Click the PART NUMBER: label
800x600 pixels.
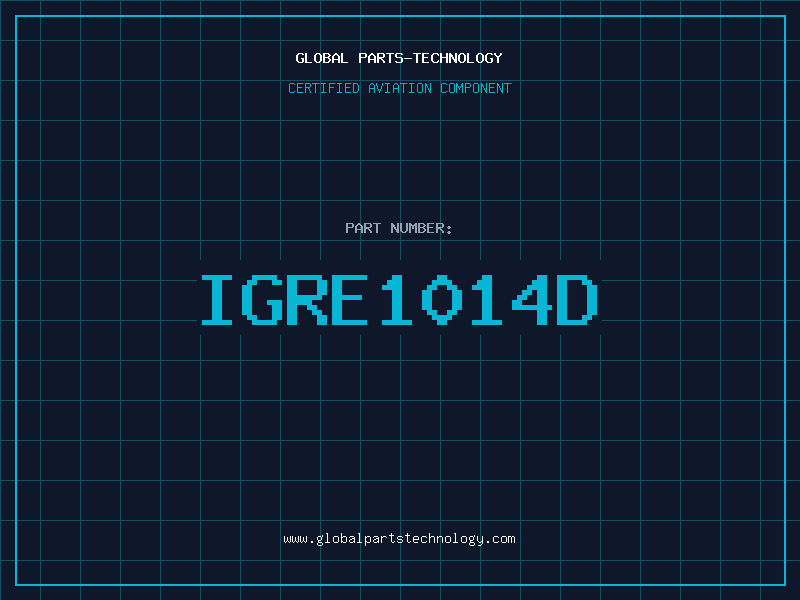tap(399, 228)
